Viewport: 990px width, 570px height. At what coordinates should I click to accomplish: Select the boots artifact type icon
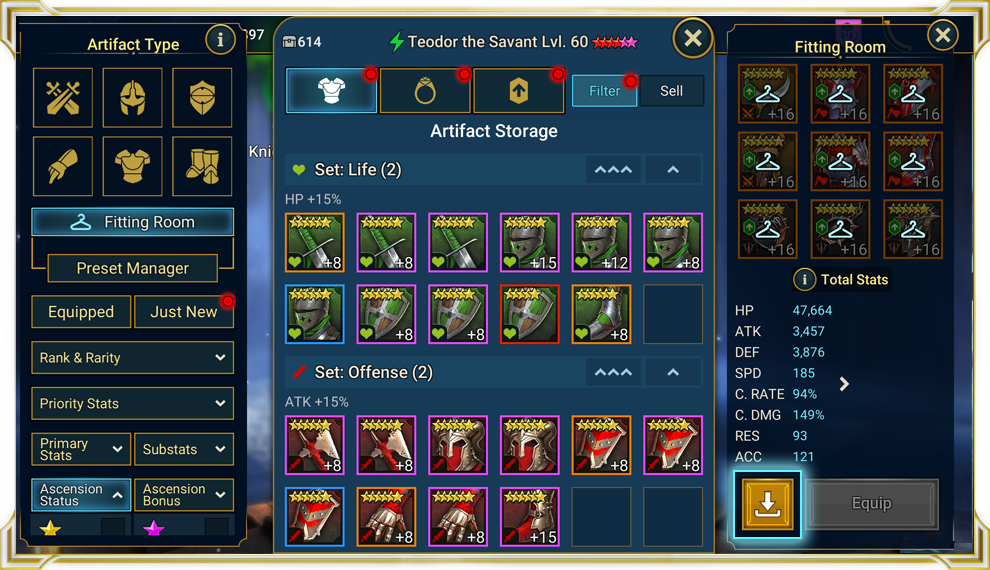202,166
